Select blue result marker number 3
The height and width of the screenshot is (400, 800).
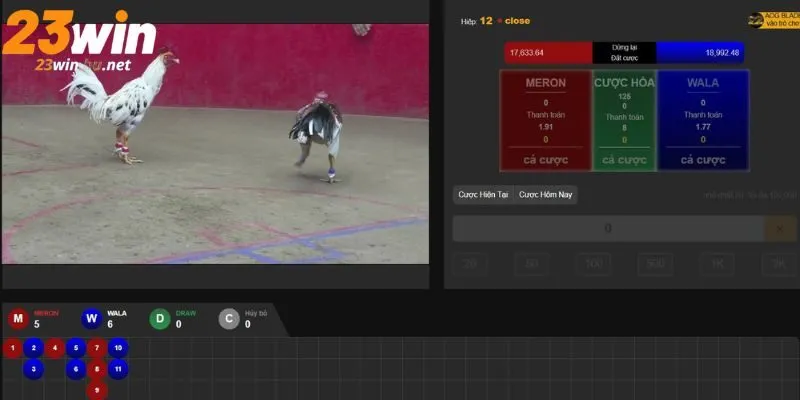pos(33,369)
